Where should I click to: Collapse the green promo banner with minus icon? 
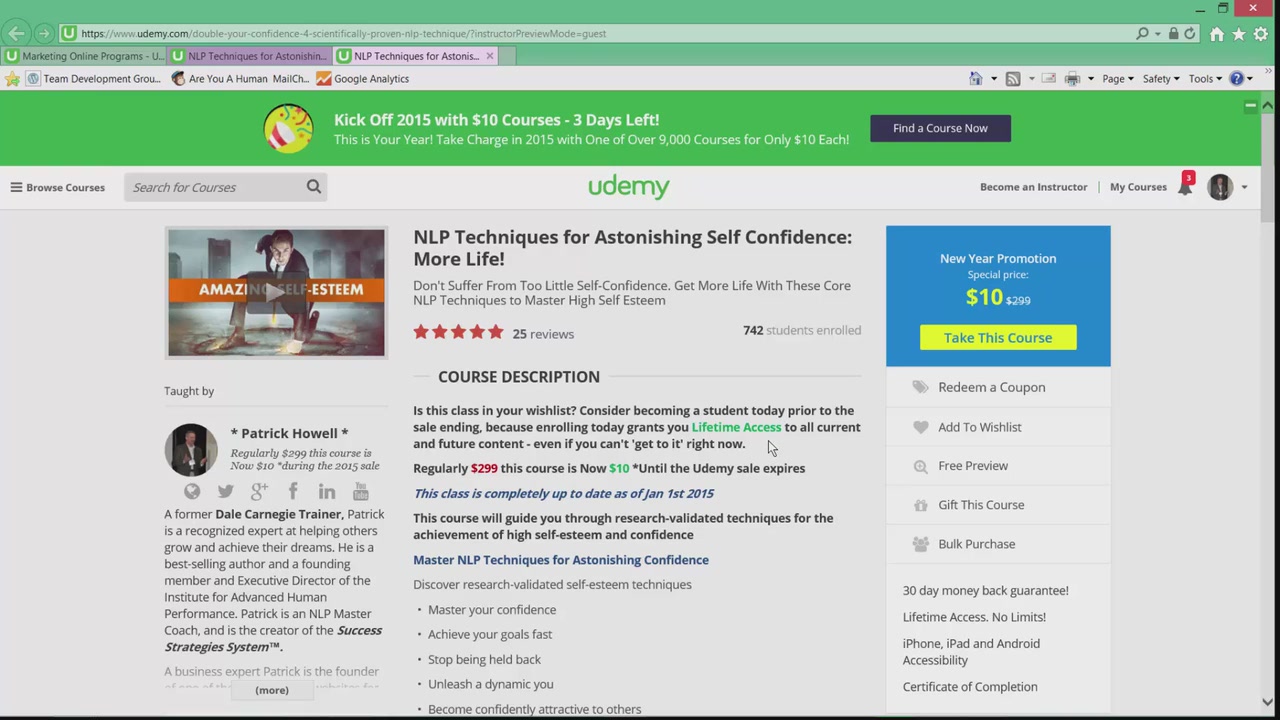pyautogui.click(x=1250, y=105)
